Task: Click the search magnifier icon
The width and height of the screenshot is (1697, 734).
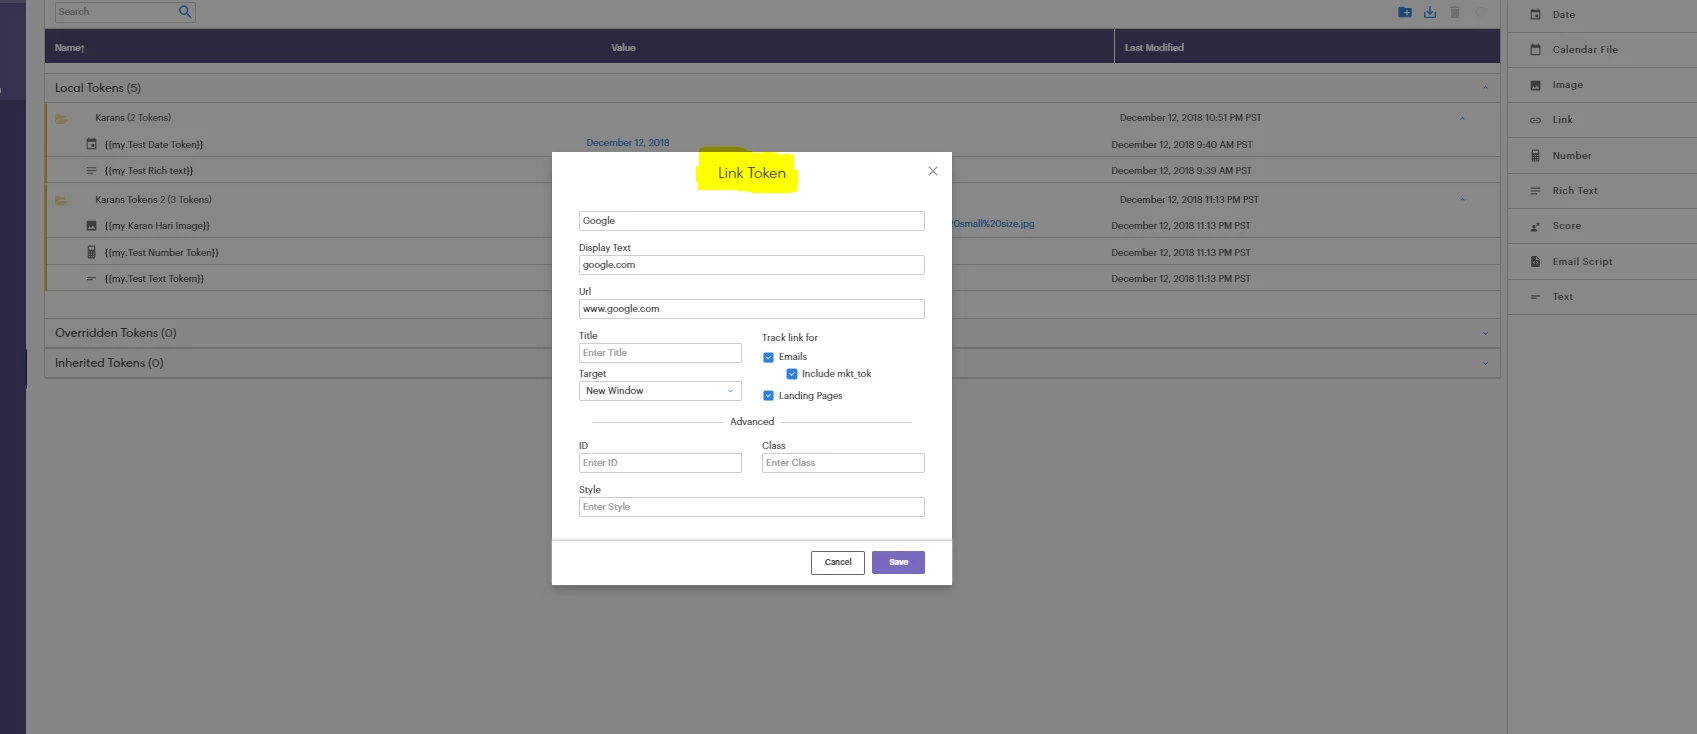Action: (x=185, y=12)
